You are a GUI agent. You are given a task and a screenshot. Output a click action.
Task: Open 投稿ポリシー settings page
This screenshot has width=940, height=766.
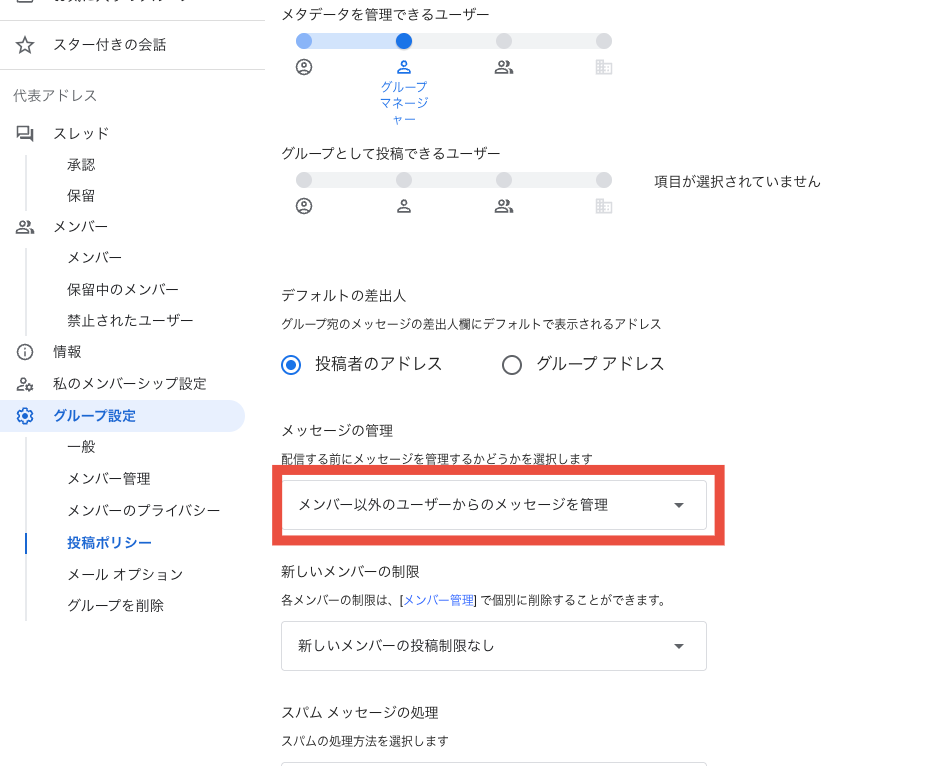(x=109, y=543)
